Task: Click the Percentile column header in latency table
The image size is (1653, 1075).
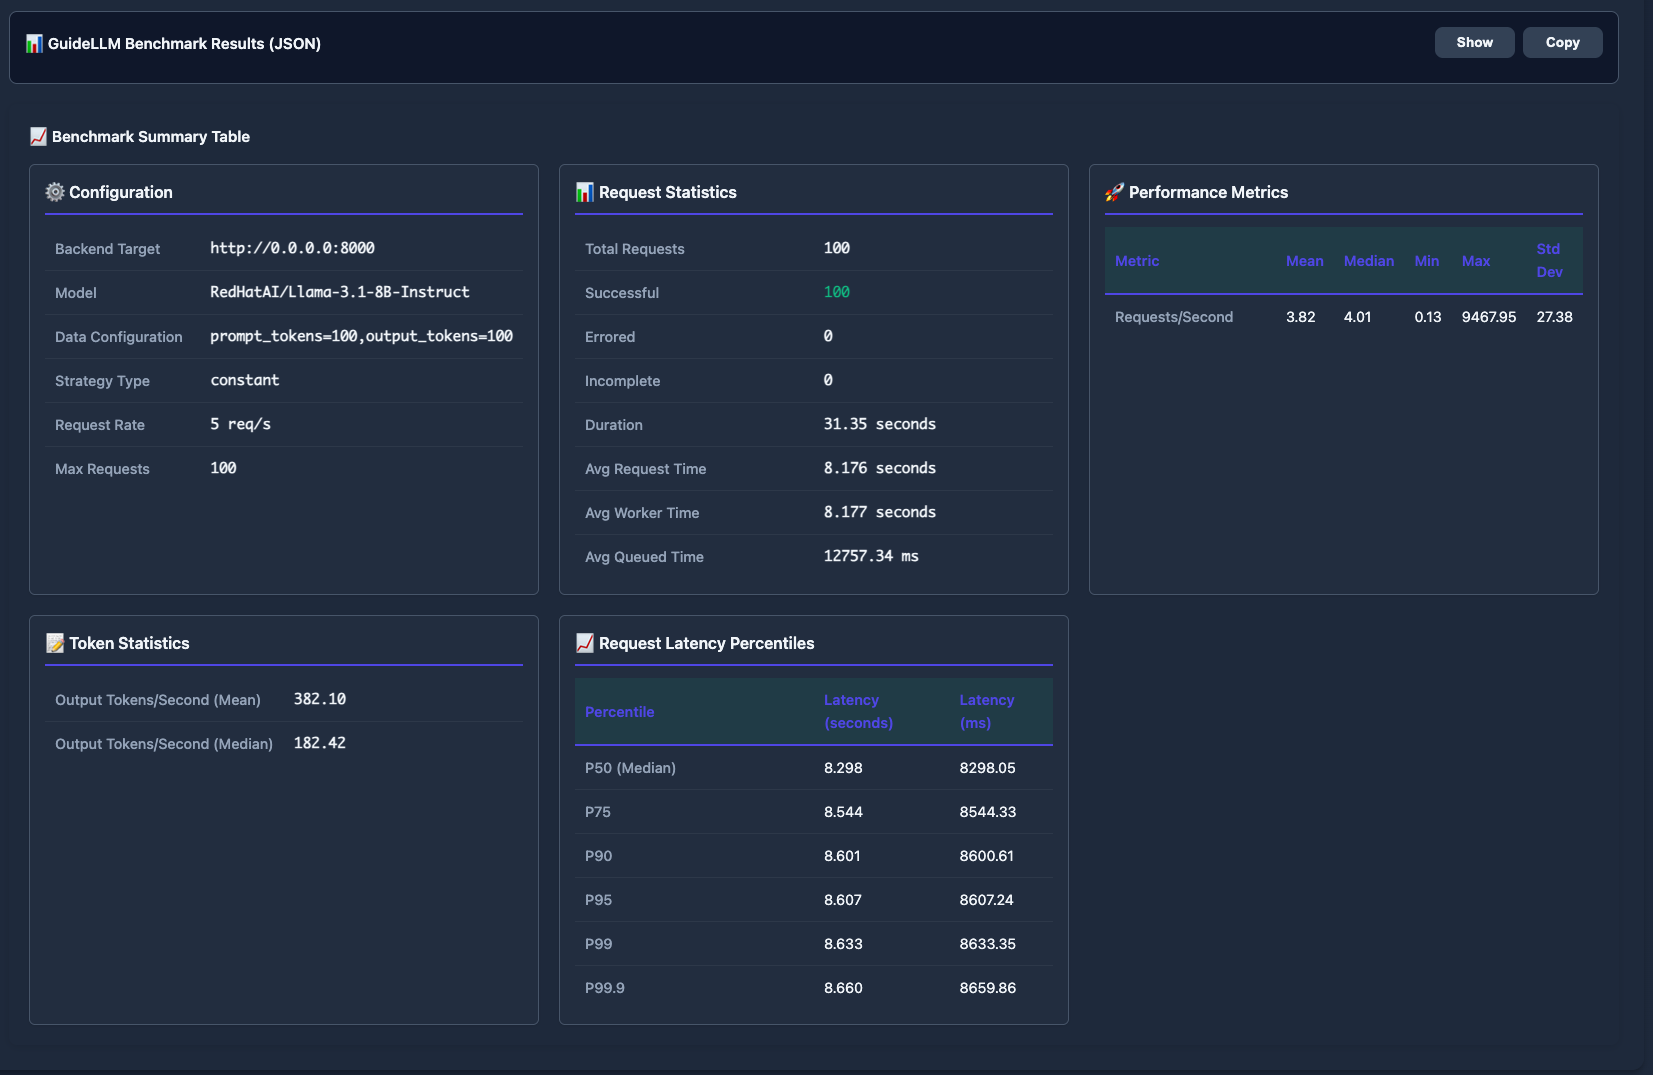Action: tap(619, 712)
